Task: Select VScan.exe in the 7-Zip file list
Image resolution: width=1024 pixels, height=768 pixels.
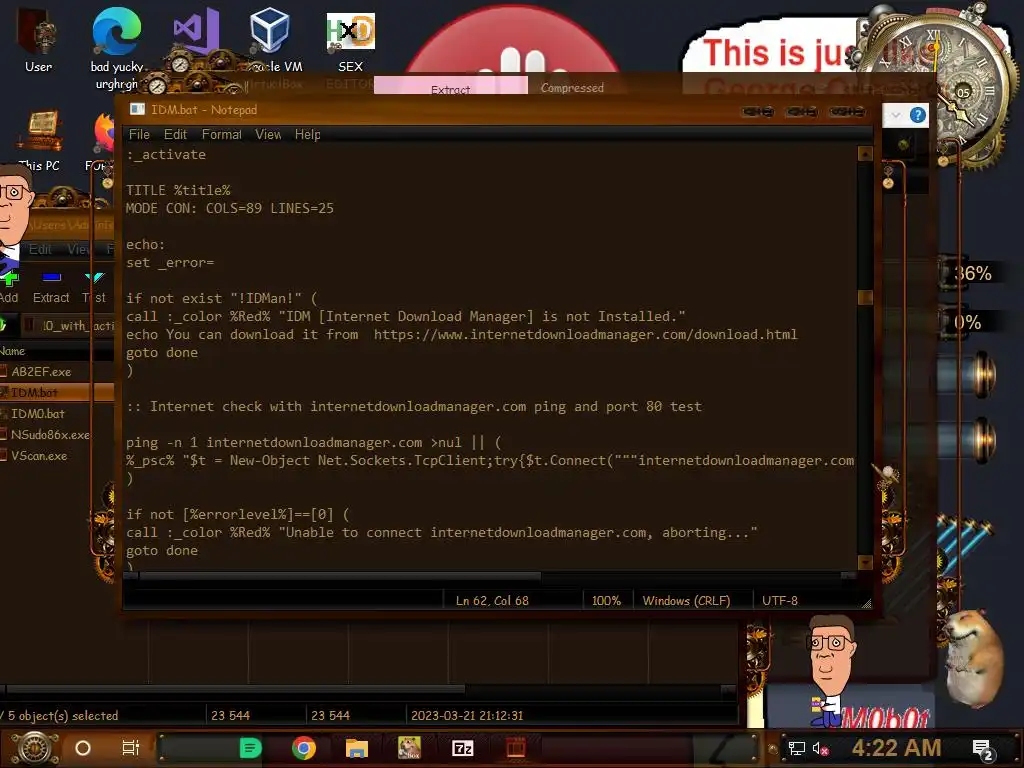Action: point(39,456)
